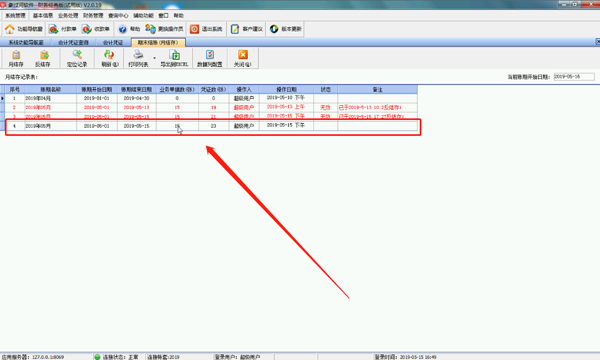Select record row 1 for 2019年04月
600x360 pixels.
(x=211, y=98)
